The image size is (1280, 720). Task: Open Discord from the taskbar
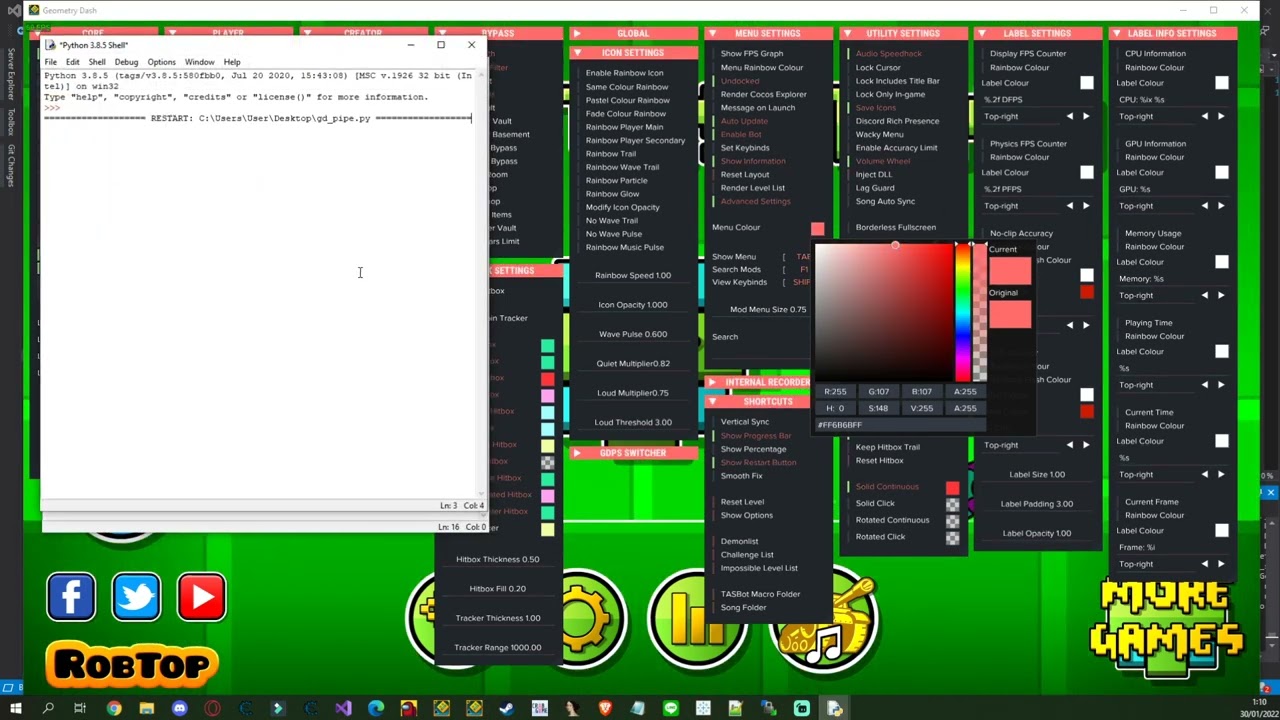[179, 709]
